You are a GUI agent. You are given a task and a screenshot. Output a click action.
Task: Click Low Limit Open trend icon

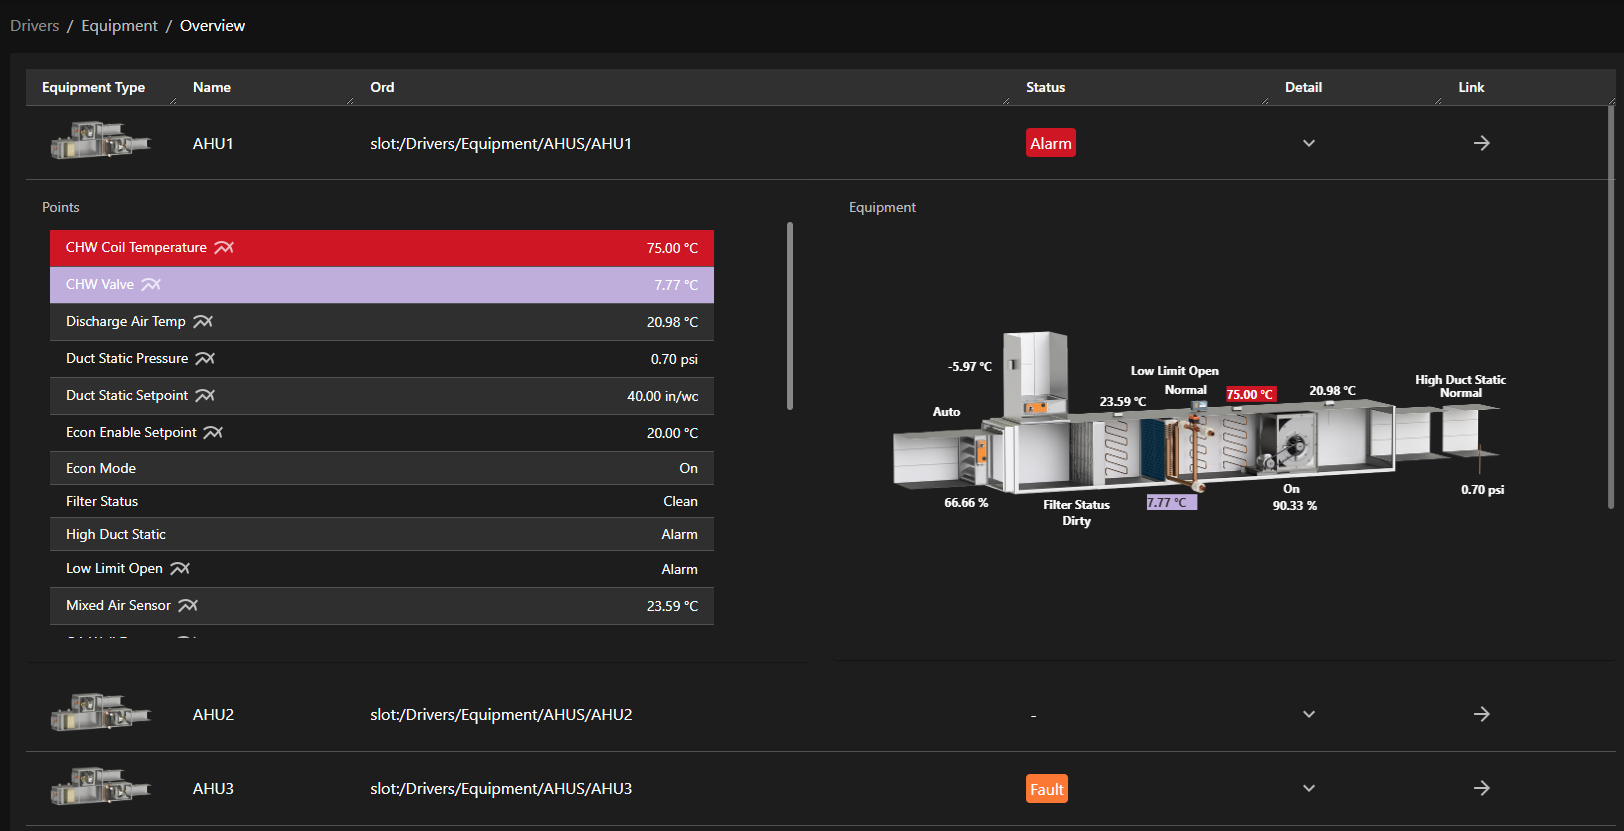[180, 569]
